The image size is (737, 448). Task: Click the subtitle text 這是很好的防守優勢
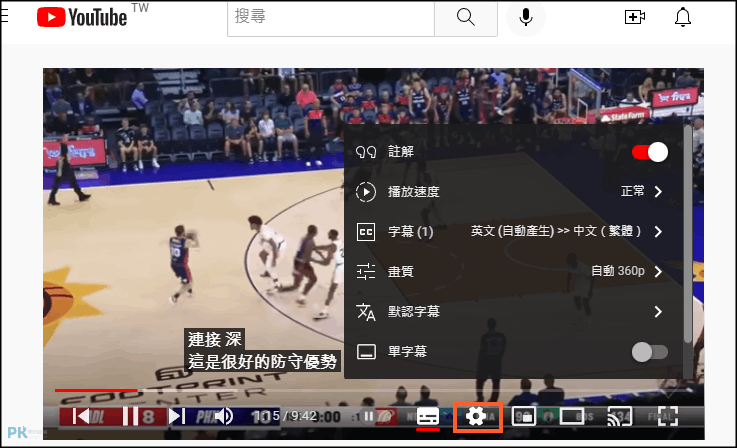262,362
